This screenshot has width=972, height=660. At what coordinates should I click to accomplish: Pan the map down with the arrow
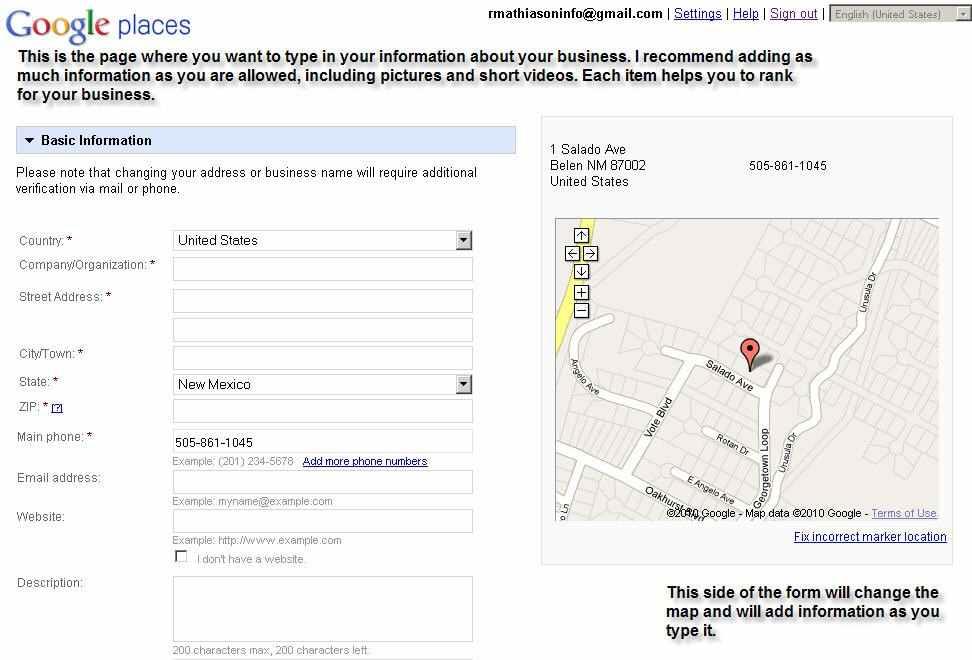pyautogui.click(x=581, y=272)
